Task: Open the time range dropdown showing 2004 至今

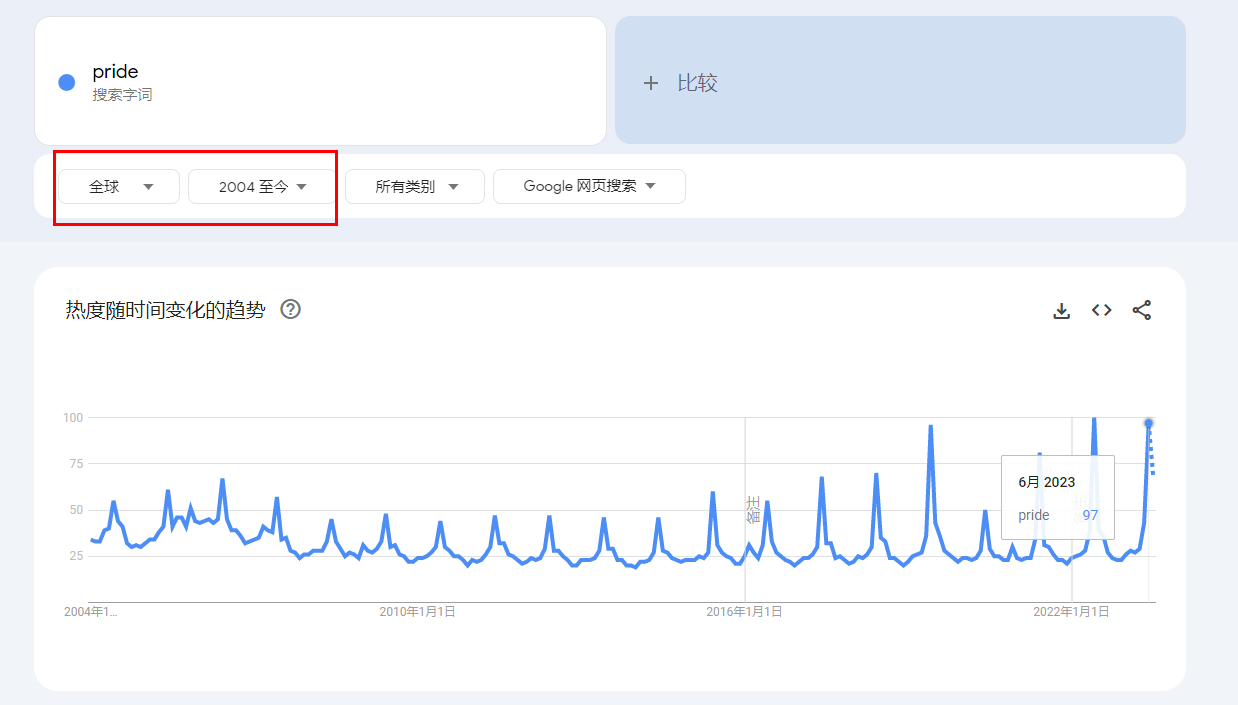Action: click(x=261, y=186)
